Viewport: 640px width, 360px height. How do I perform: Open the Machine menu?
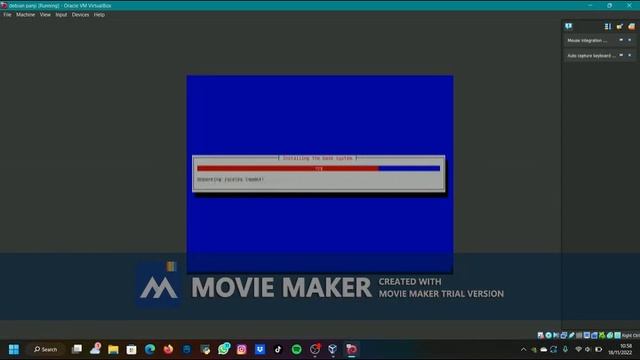pyautogui.click(x=25, y=15)
